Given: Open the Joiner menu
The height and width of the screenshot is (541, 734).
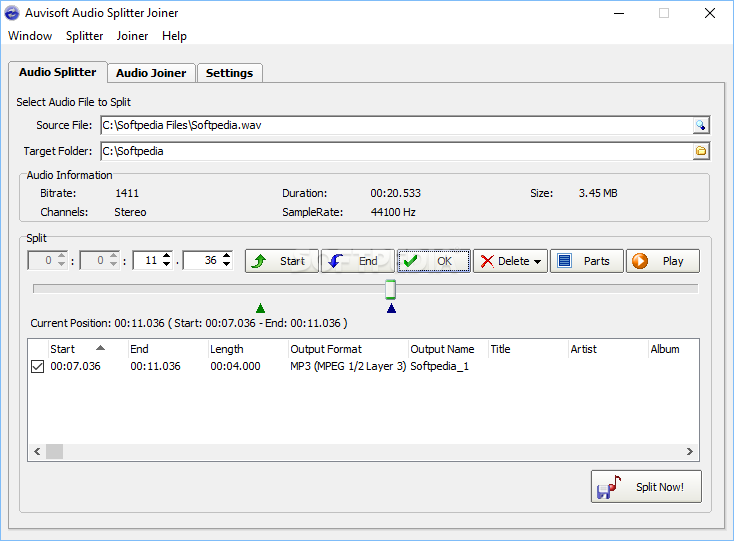Looking at the screenshot, I should point(132,36).
